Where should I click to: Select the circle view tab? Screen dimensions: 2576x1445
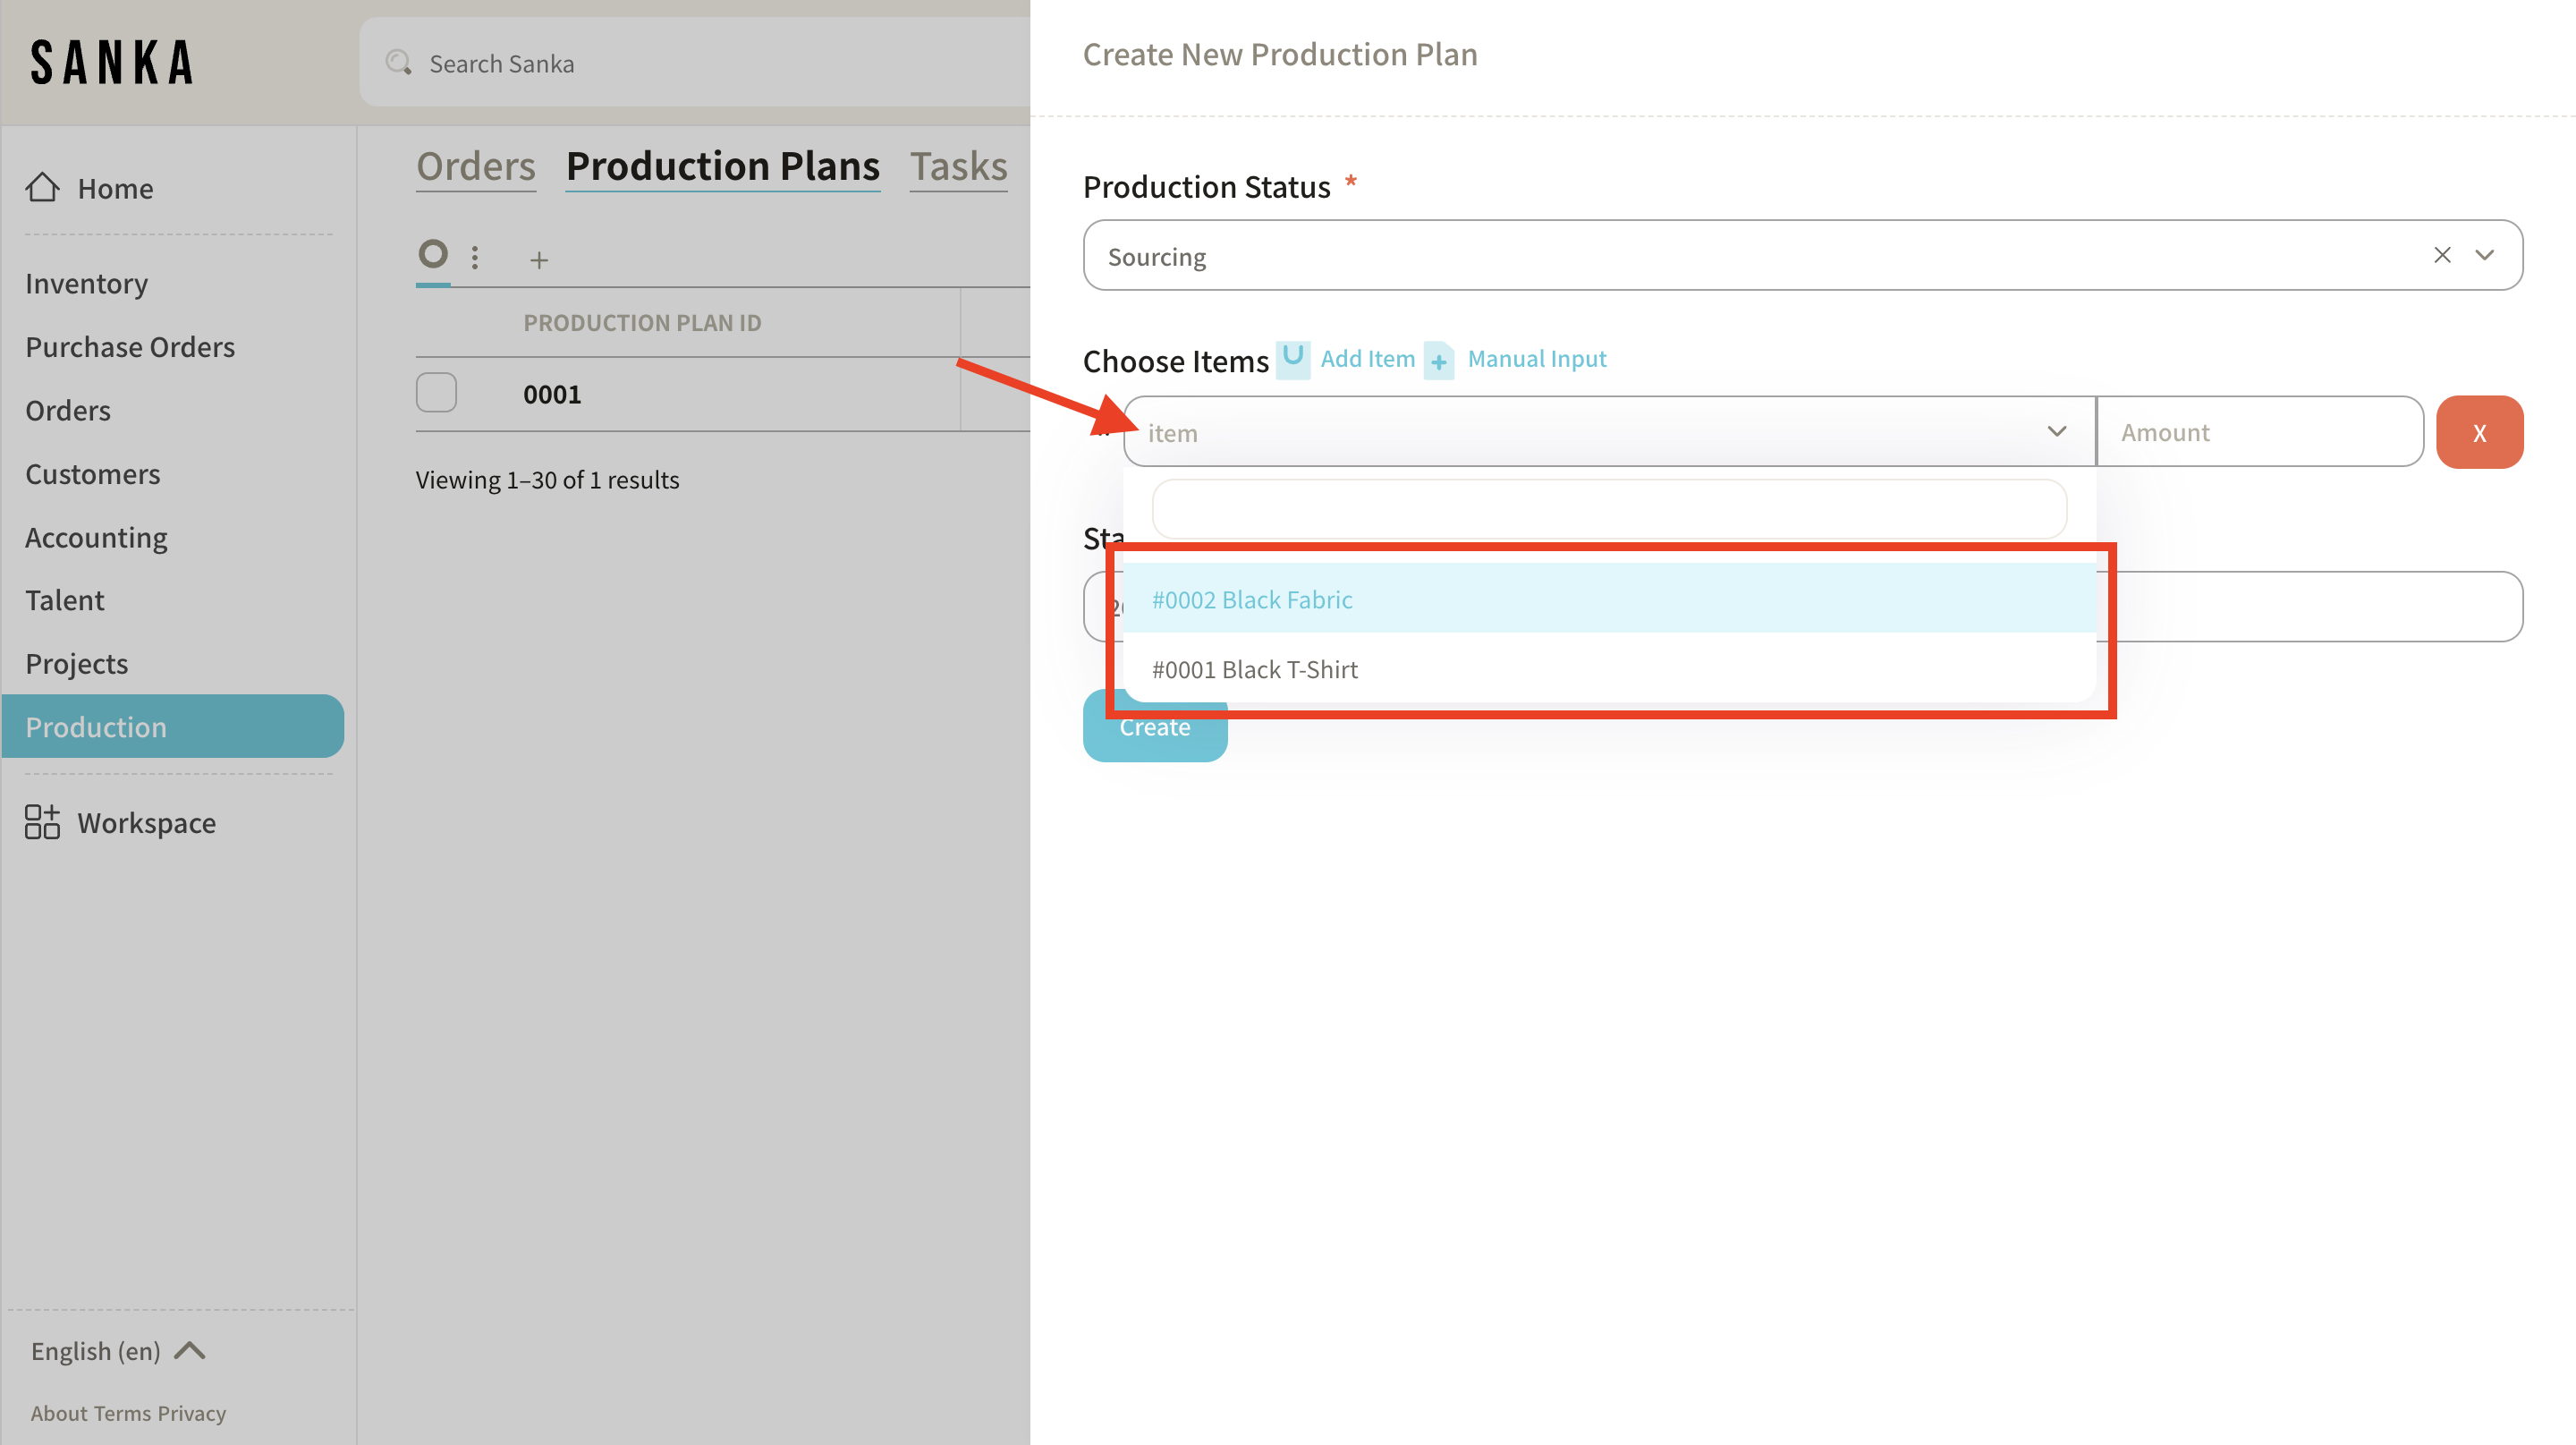[433, 254]
